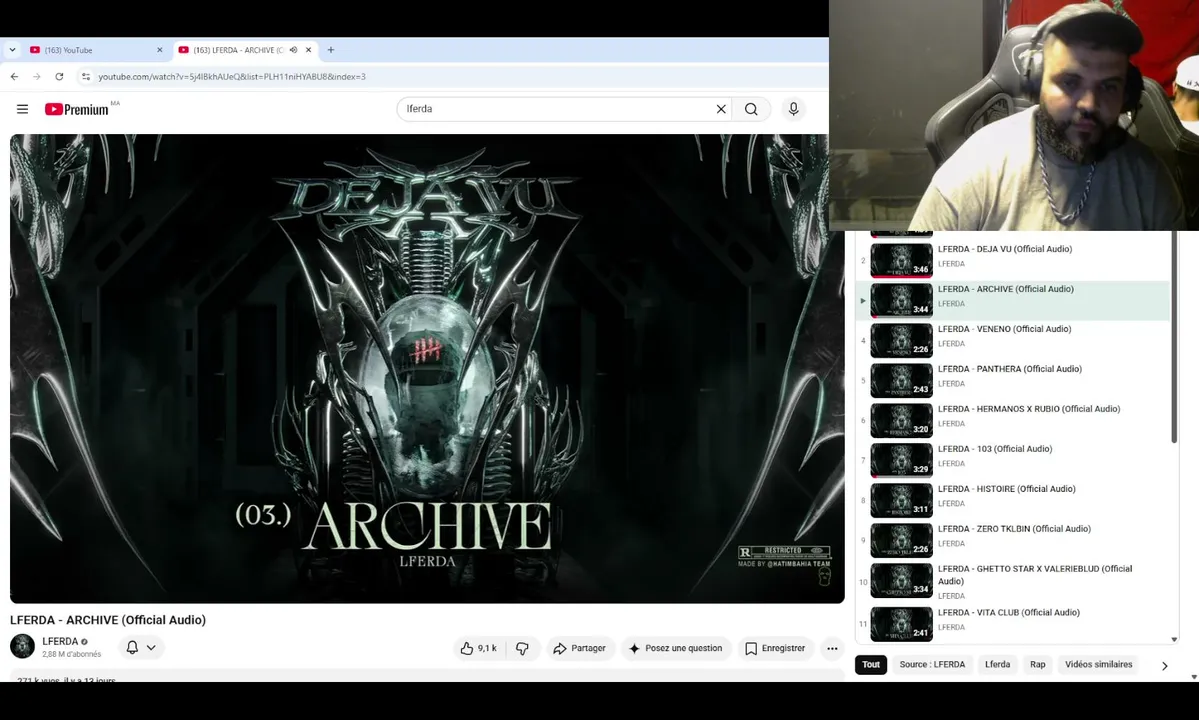Mute the tab via speaker icon

[293, 50]
